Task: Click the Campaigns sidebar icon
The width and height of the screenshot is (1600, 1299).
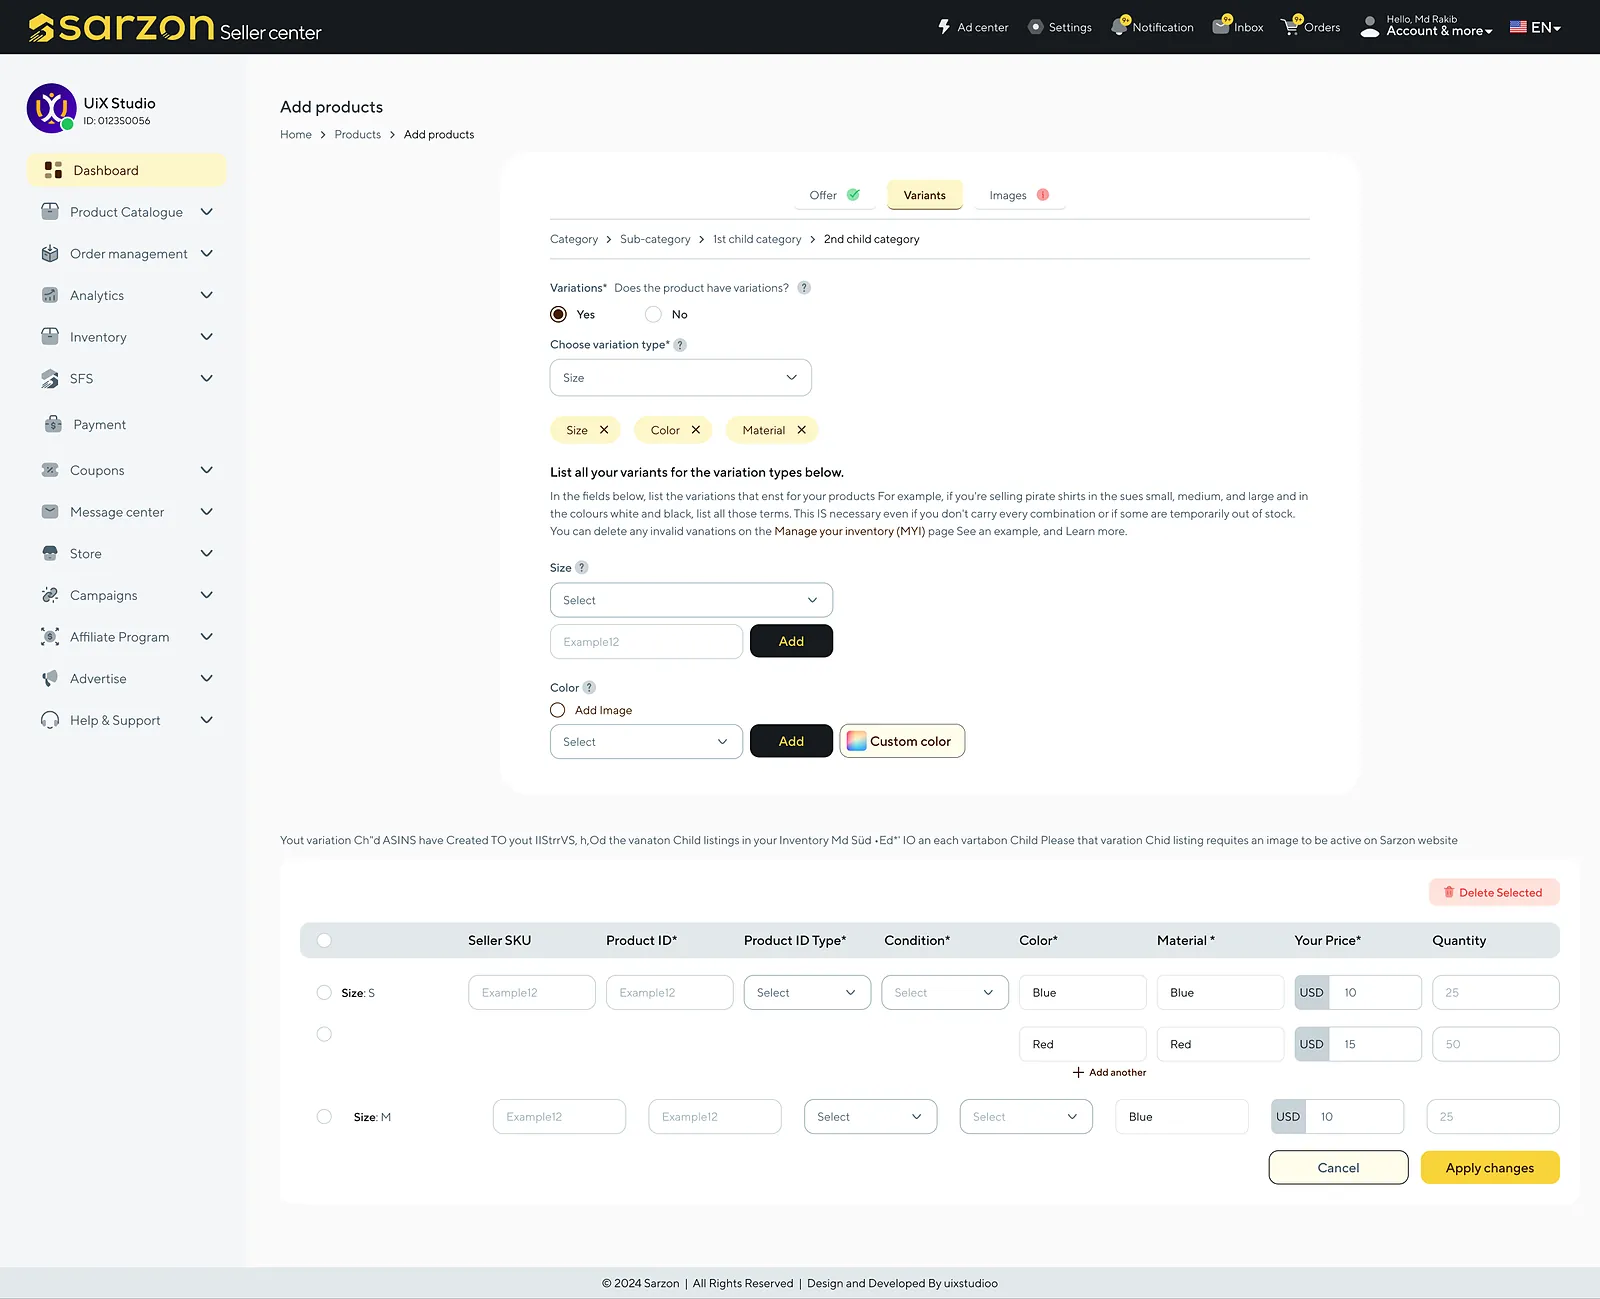Action: (50, 595)
